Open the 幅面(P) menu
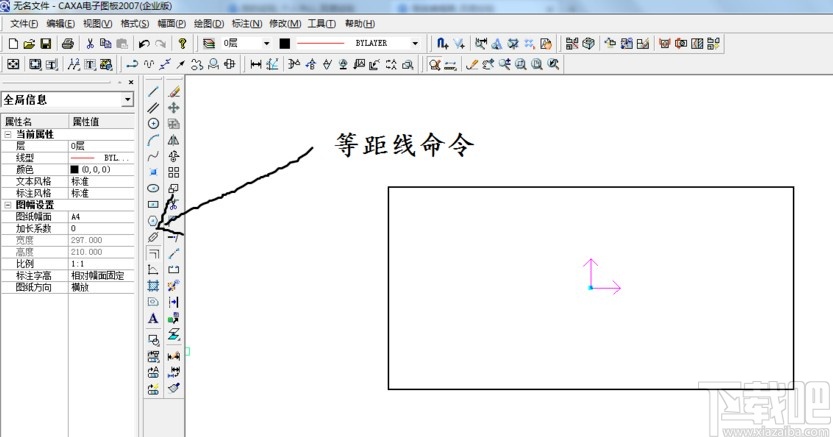 (x=171, y=24)
